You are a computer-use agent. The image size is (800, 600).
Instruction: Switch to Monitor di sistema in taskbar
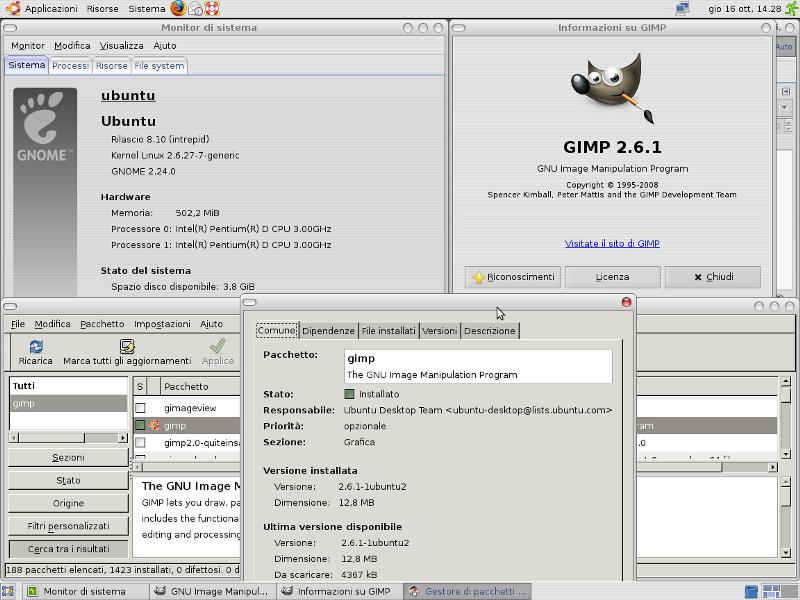tap(85, 591)
